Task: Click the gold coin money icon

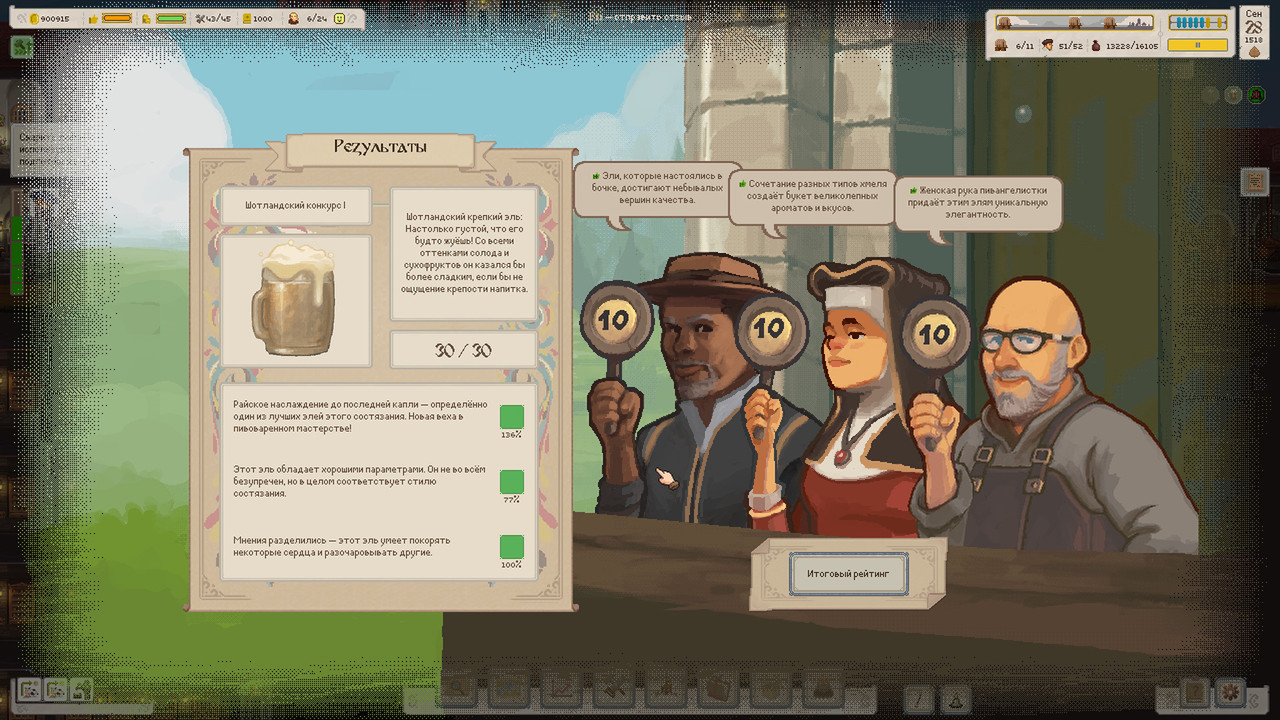Action: pos(34,18)
